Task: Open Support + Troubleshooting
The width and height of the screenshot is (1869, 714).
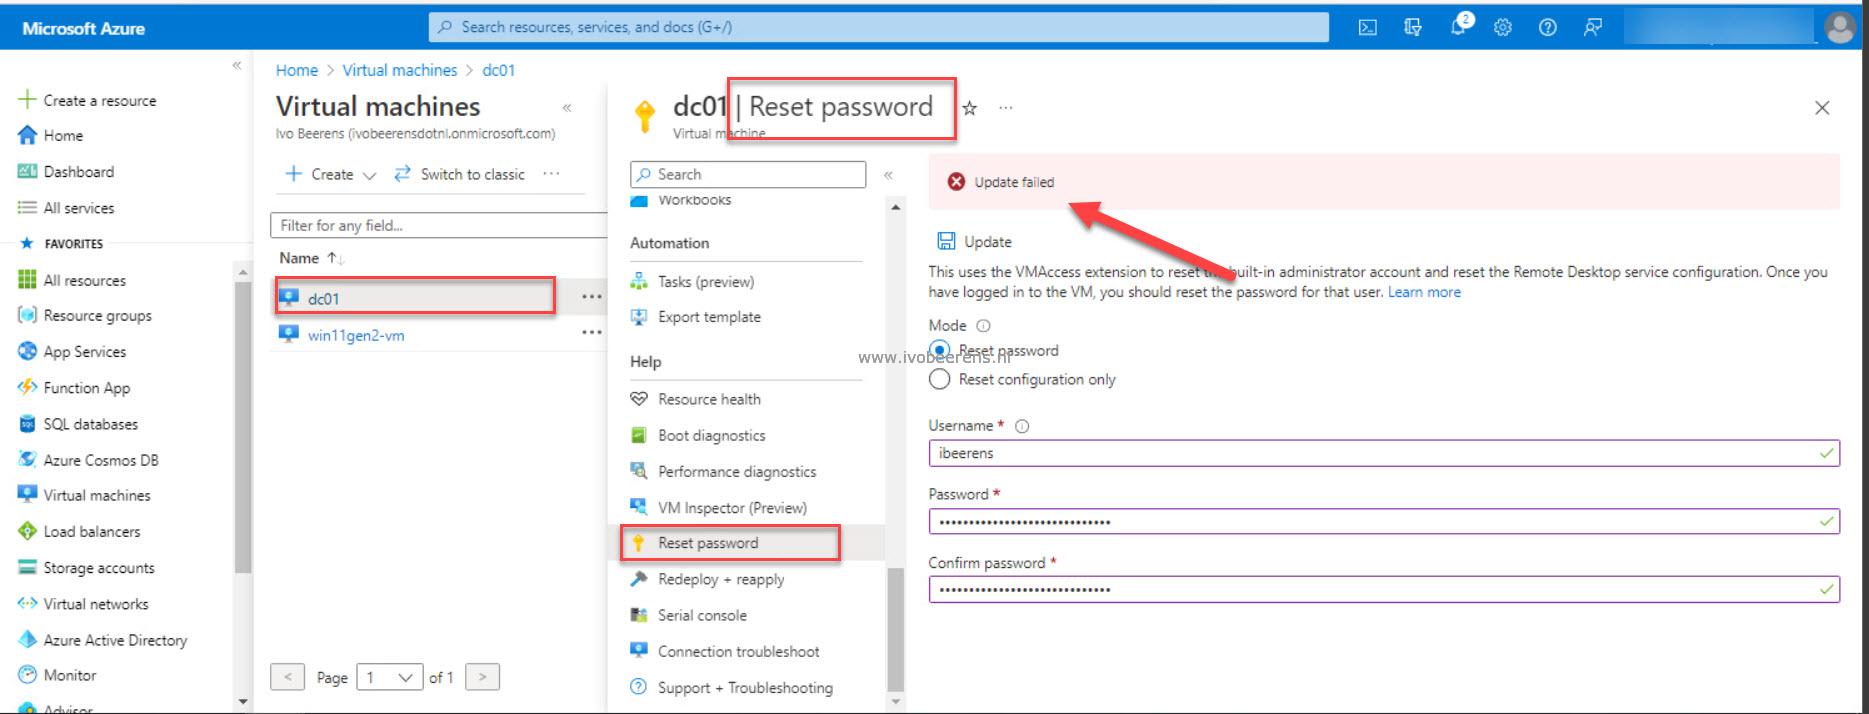Action: [x=745, y=688]
